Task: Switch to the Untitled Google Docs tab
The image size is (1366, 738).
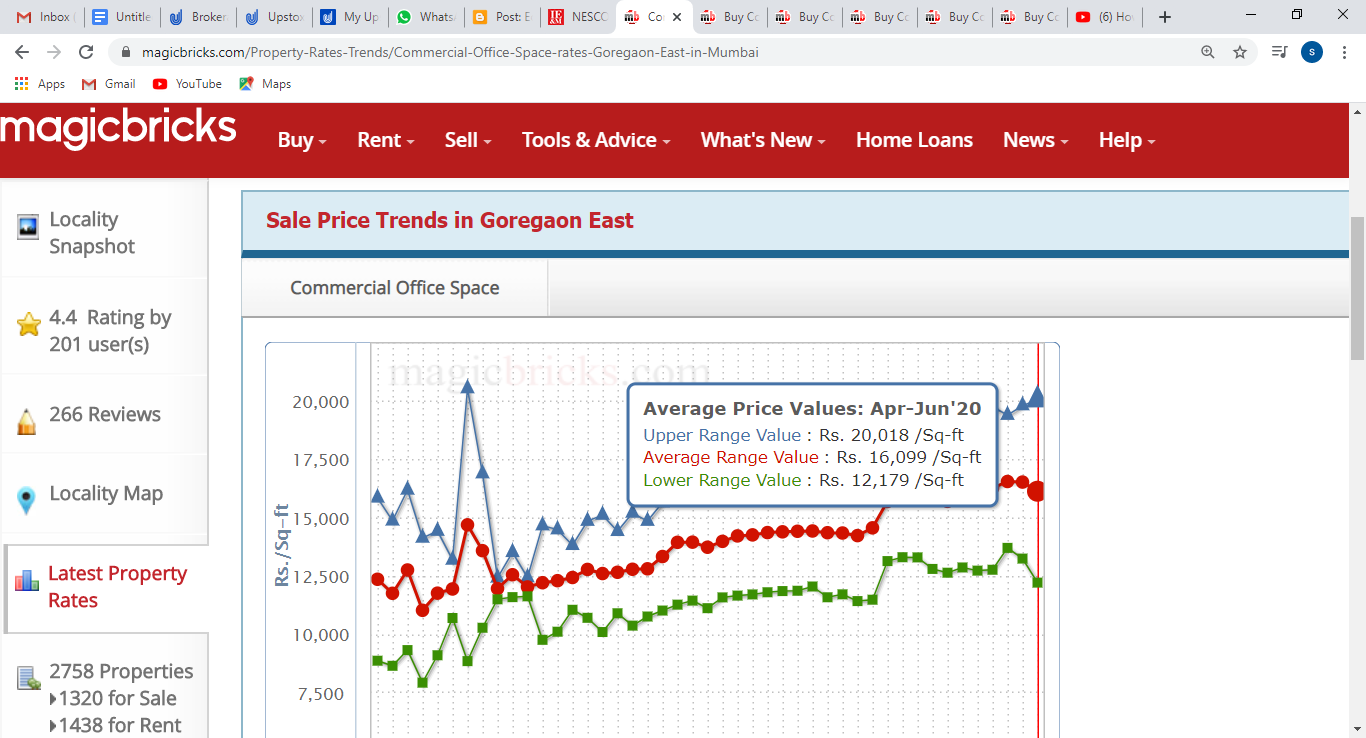Action: 122,17
